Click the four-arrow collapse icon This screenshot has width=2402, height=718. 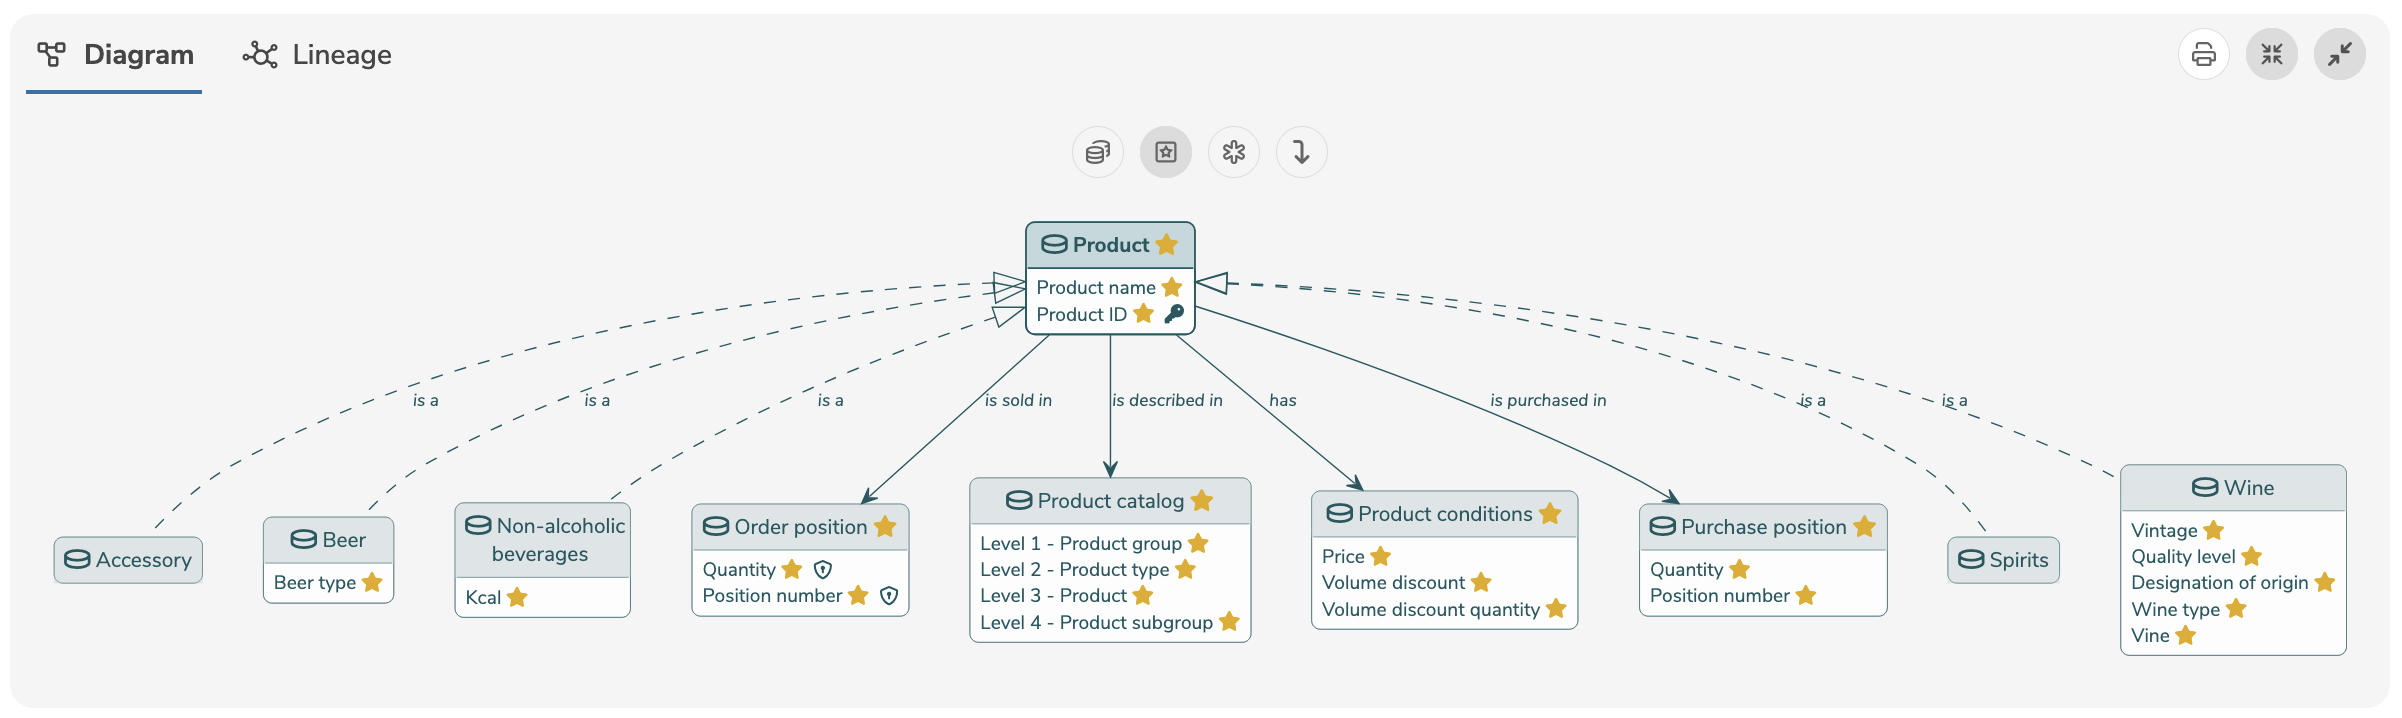pos(2271,54)
